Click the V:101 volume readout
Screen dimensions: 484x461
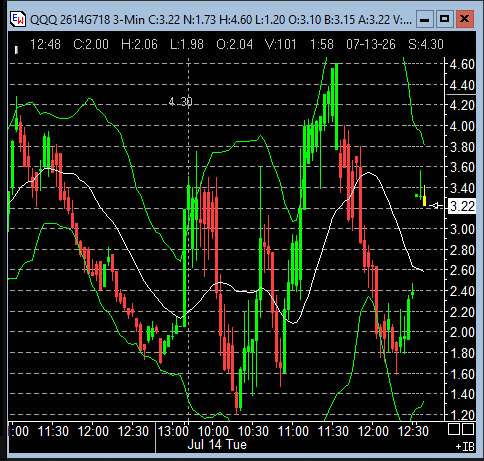tap(281, 44)
